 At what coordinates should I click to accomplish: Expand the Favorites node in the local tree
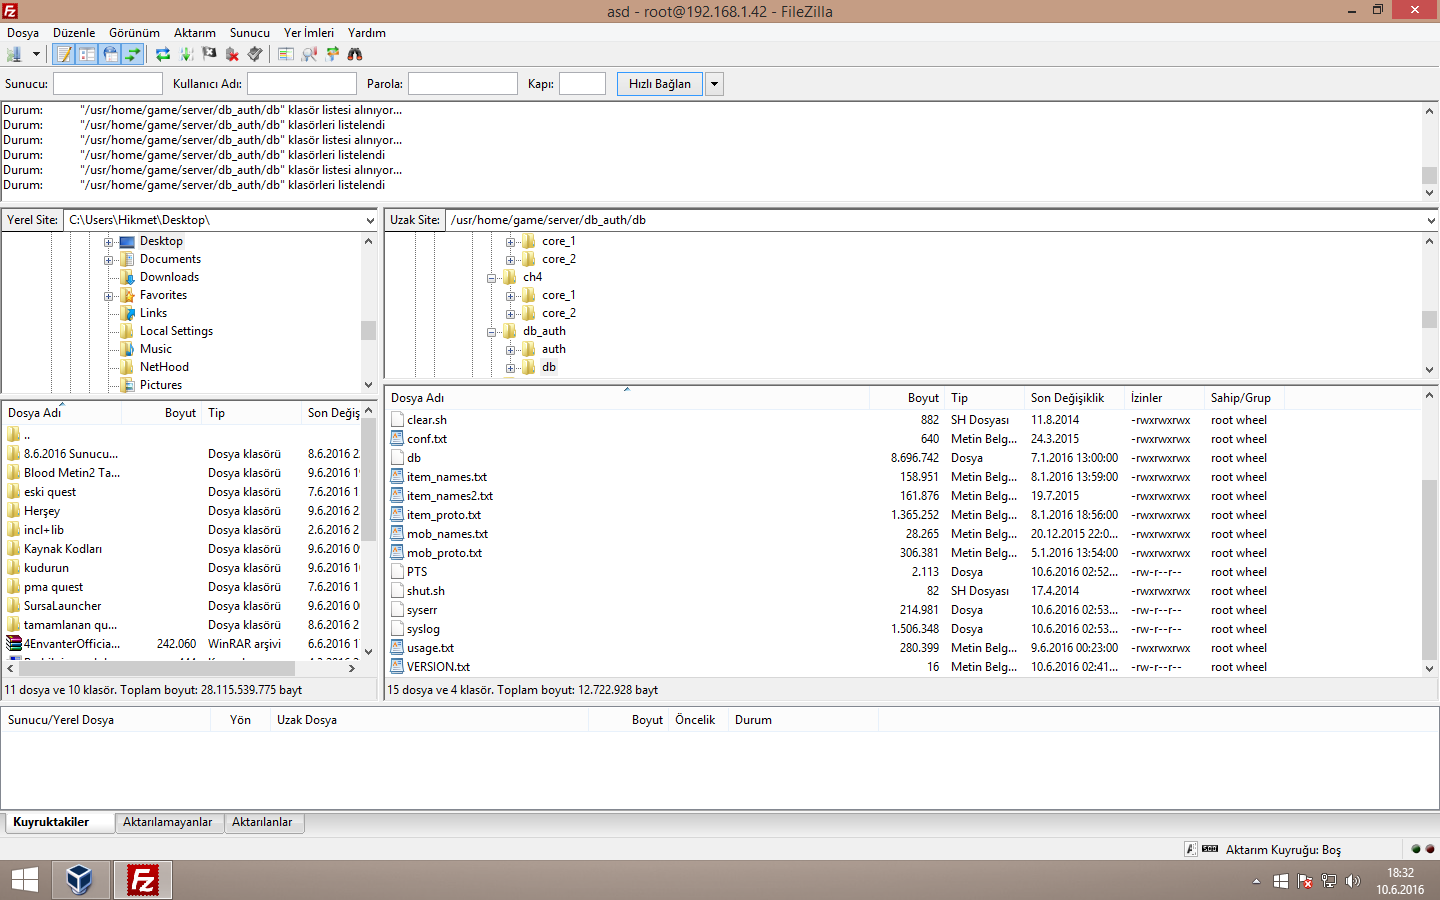(x=109, y=295)
